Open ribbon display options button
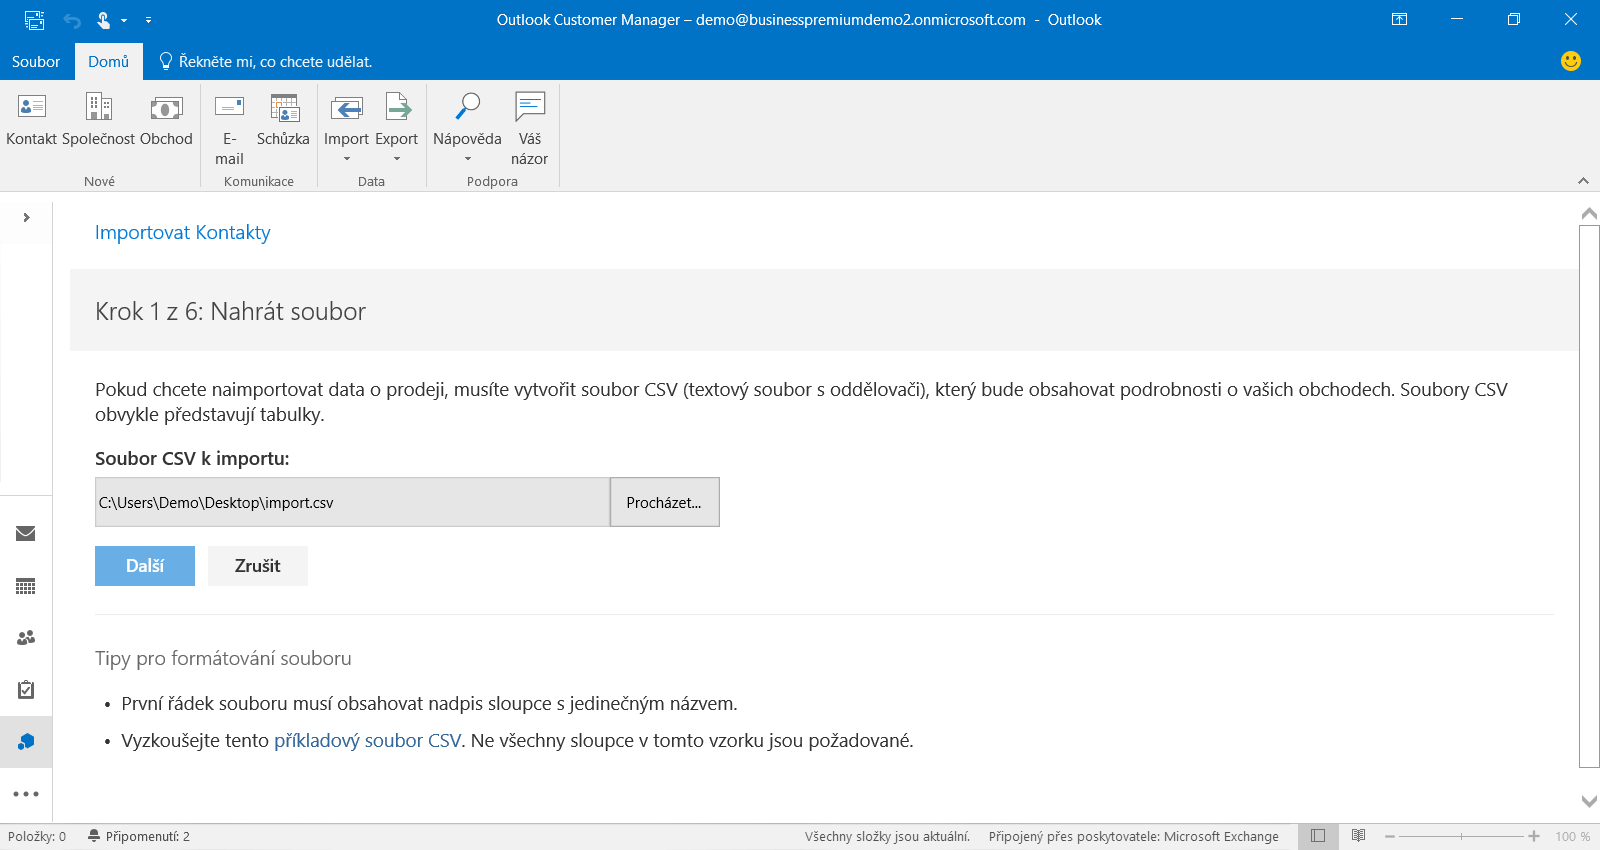The width and height of the screenshot is (1600, 850). click(x=1400, y=19)
